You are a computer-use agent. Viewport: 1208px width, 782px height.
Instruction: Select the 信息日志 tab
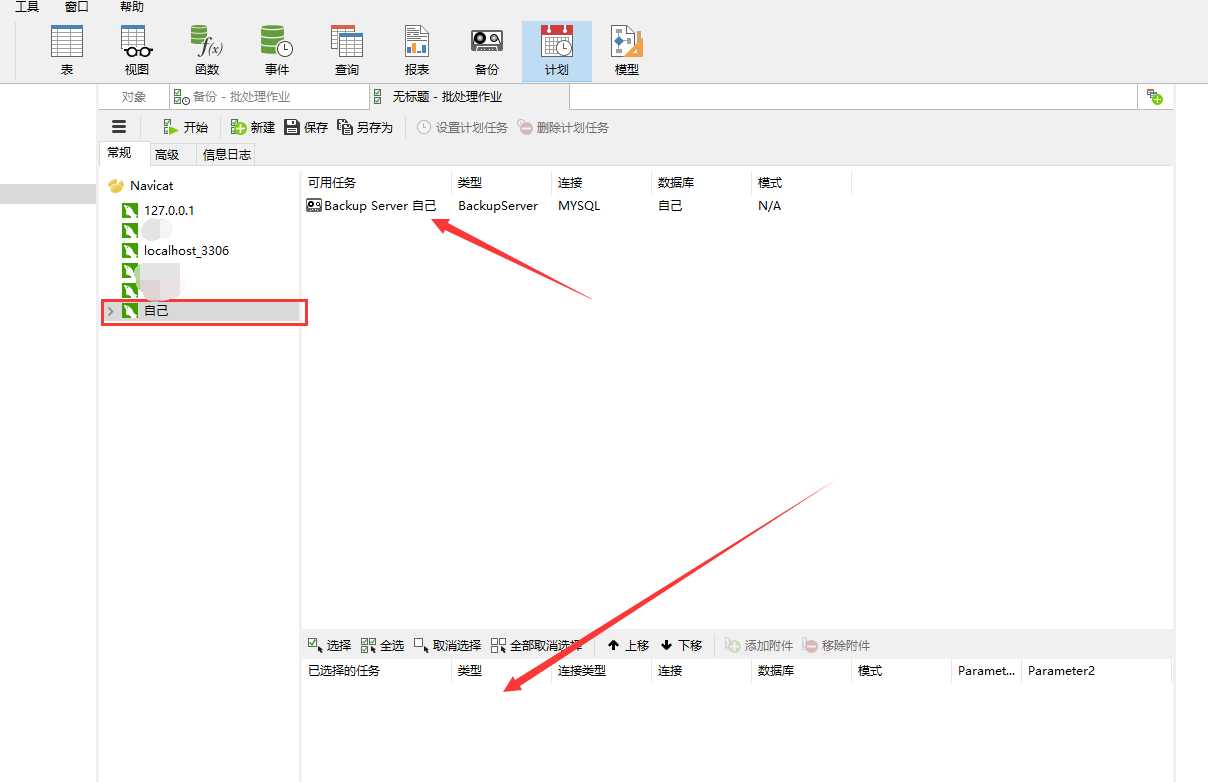pos(227,154)
